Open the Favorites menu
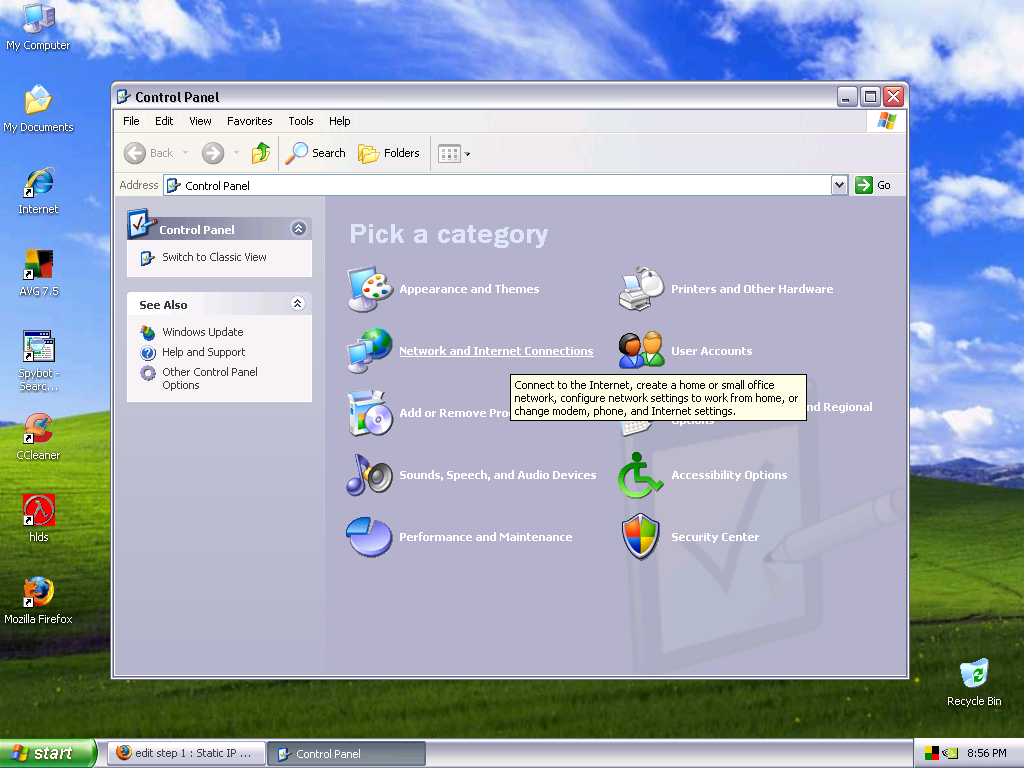The height and width of the screenshot is (768, 1024). pyautogui.click(x=249, y=121)
